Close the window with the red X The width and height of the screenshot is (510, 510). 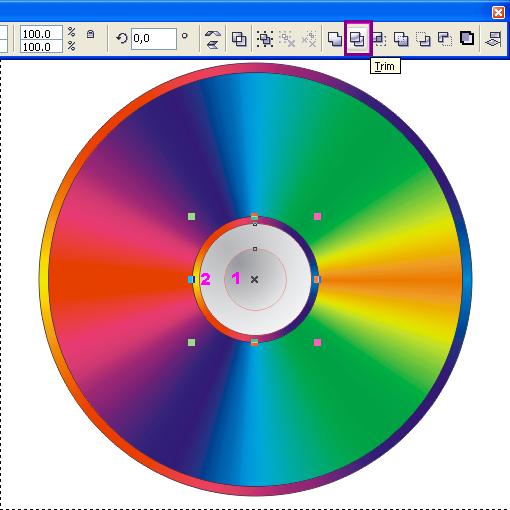point(499,13)
